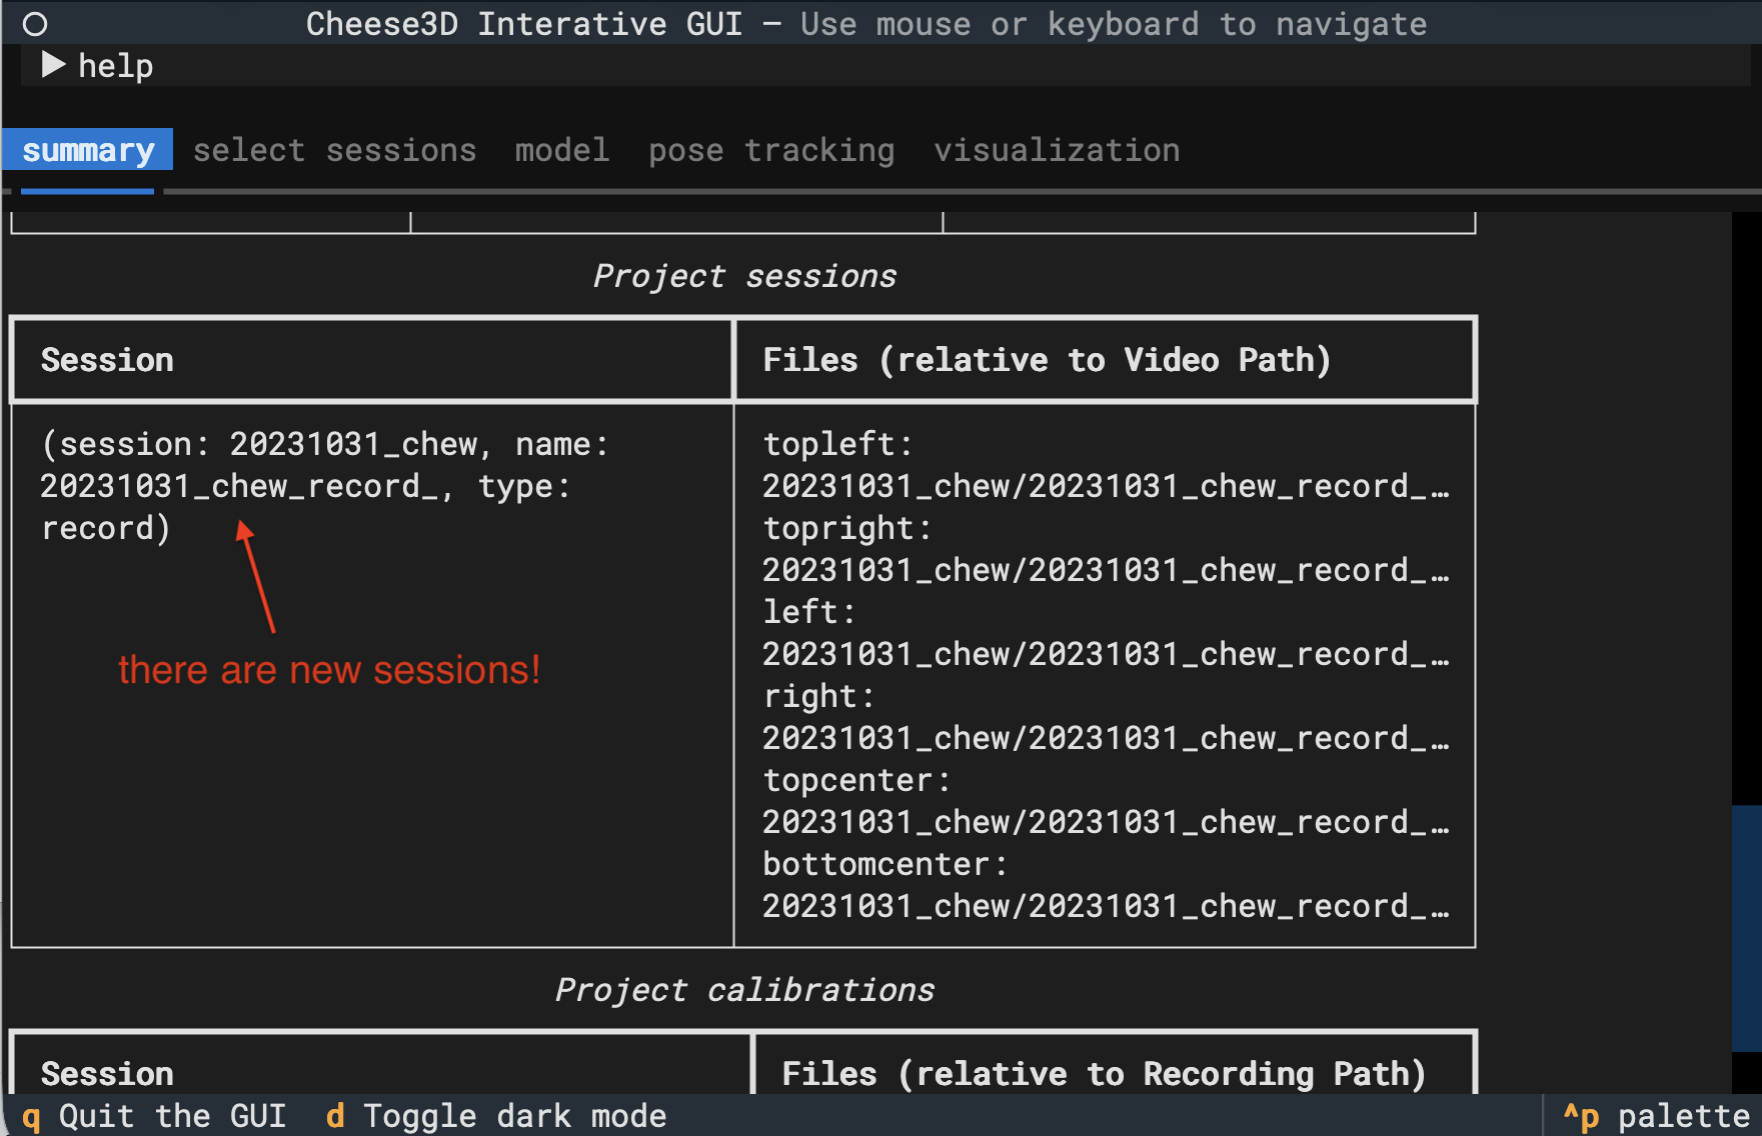1762x1136 pixels.
Task: Switch to the select sessions tab
Action: (335, 149)
